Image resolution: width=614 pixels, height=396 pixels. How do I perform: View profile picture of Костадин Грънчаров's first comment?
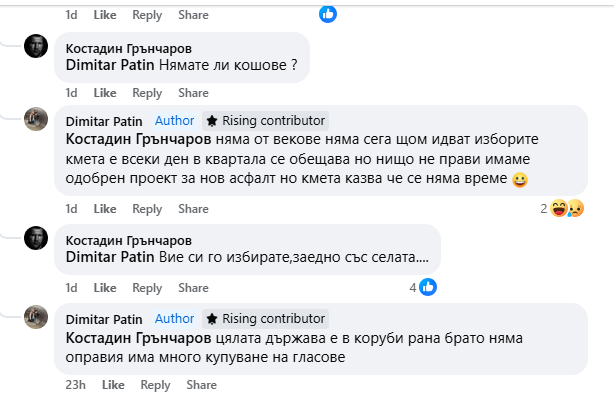click(x=36, y=46)
